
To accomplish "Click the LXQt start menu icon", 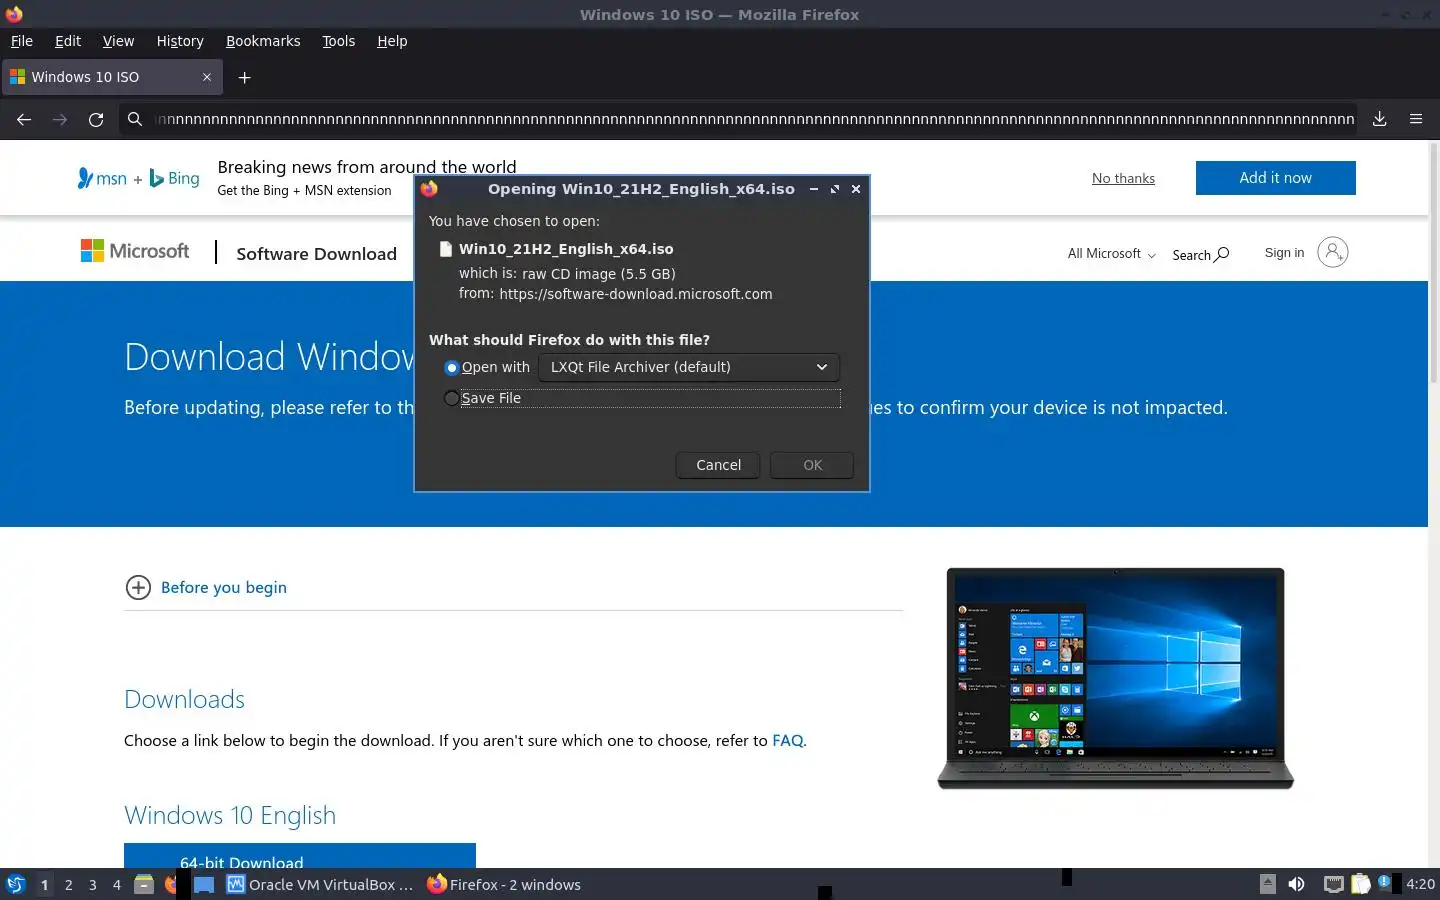I will [16, 884].
